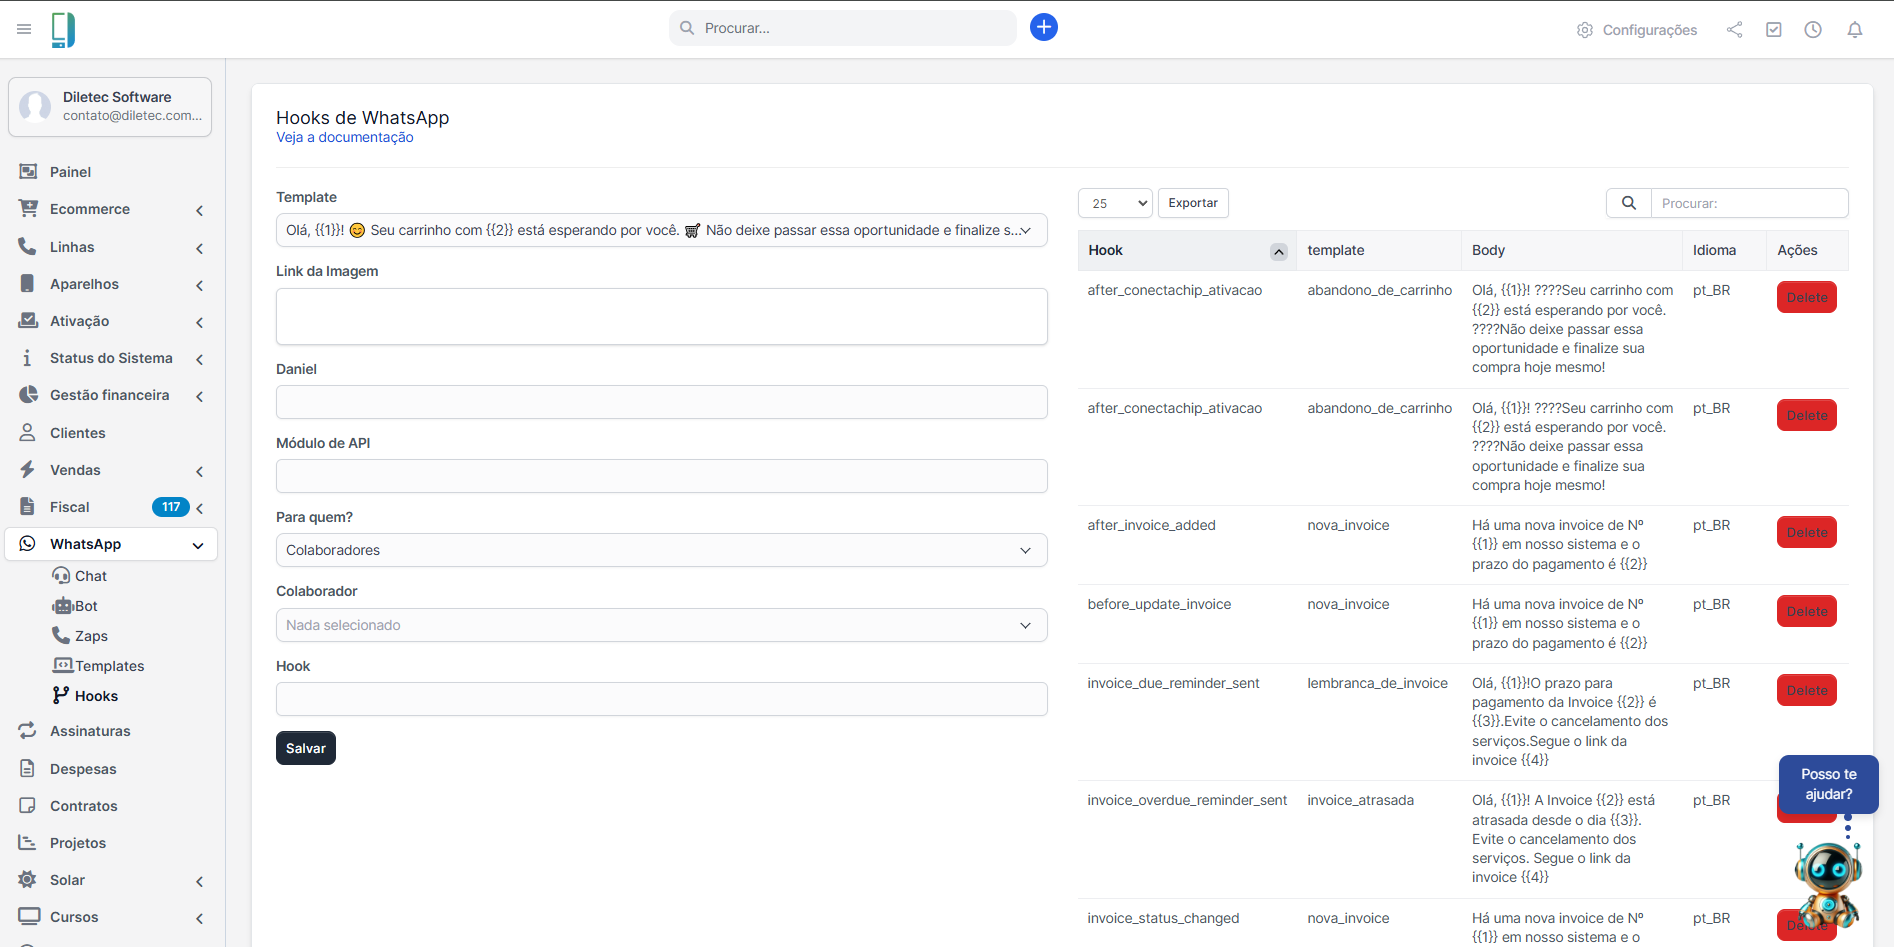Open the Template dropdown
Screen dimensions: 1894x947
(x=661, y=230)
